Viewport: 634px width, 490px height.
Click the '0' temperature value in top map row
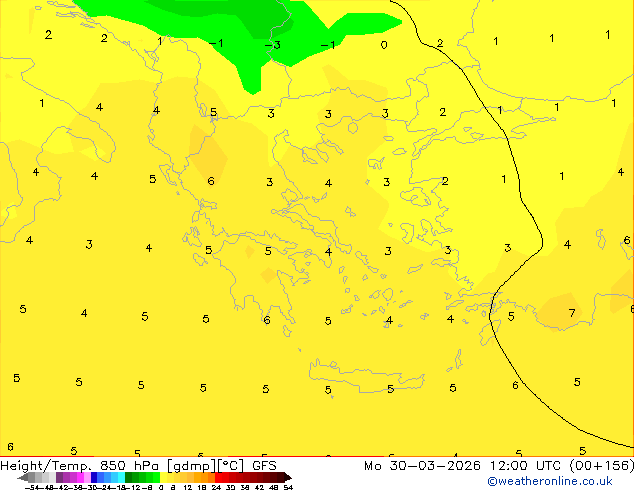tap(384, 45)
